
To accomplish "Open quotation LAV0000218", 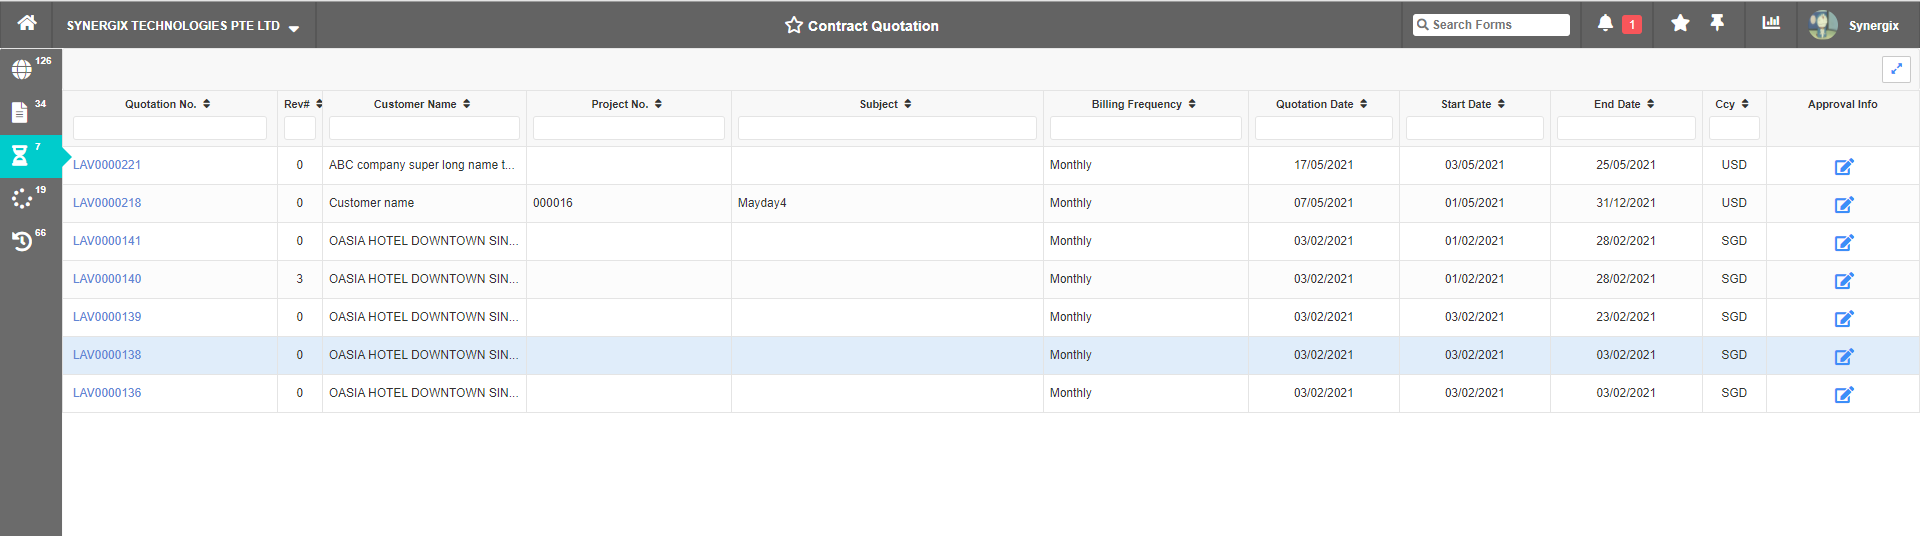I will [x=107, y=203].
